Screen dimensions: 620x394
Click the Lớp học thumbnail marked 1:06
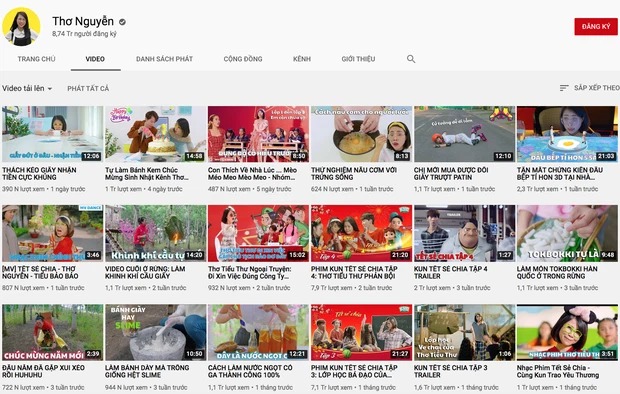tap(464, 332)
